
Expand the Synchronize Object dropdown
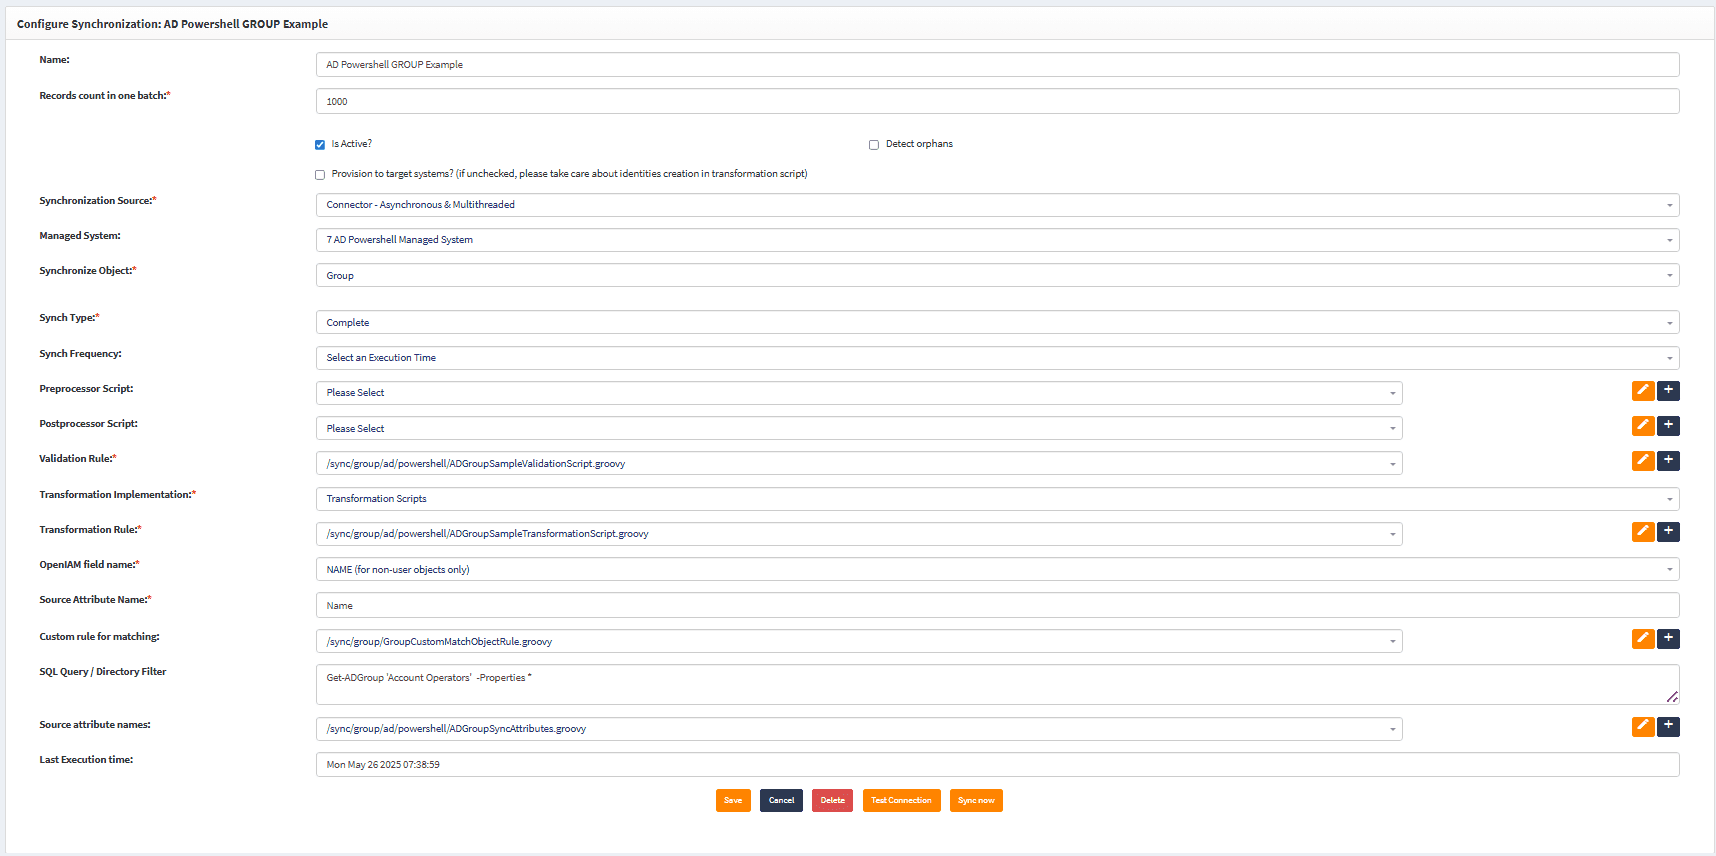tap(996, 276)
